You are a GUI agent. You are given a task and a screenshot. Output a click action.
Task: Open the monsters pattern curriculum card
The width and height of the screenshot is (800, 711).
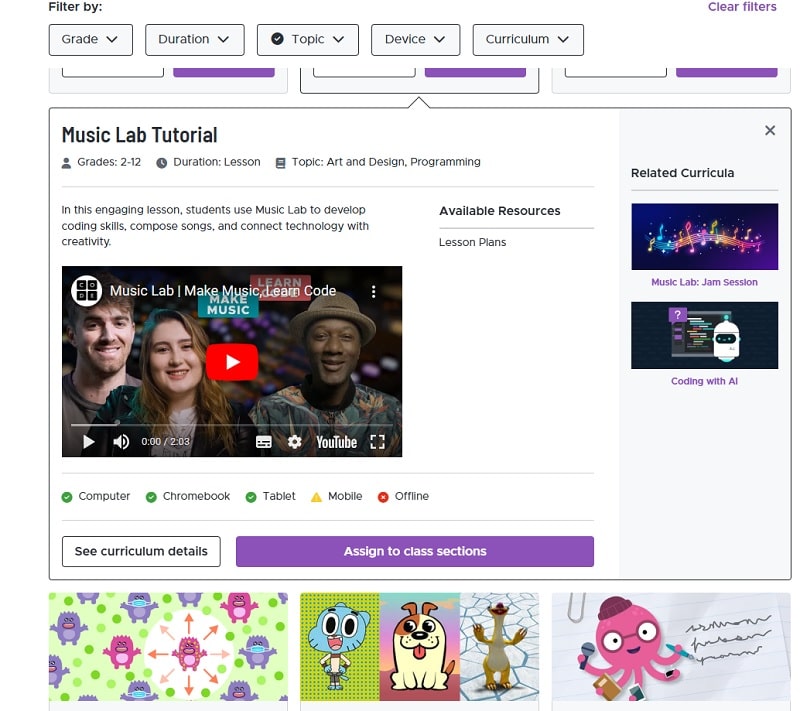[x=168, y=647]
